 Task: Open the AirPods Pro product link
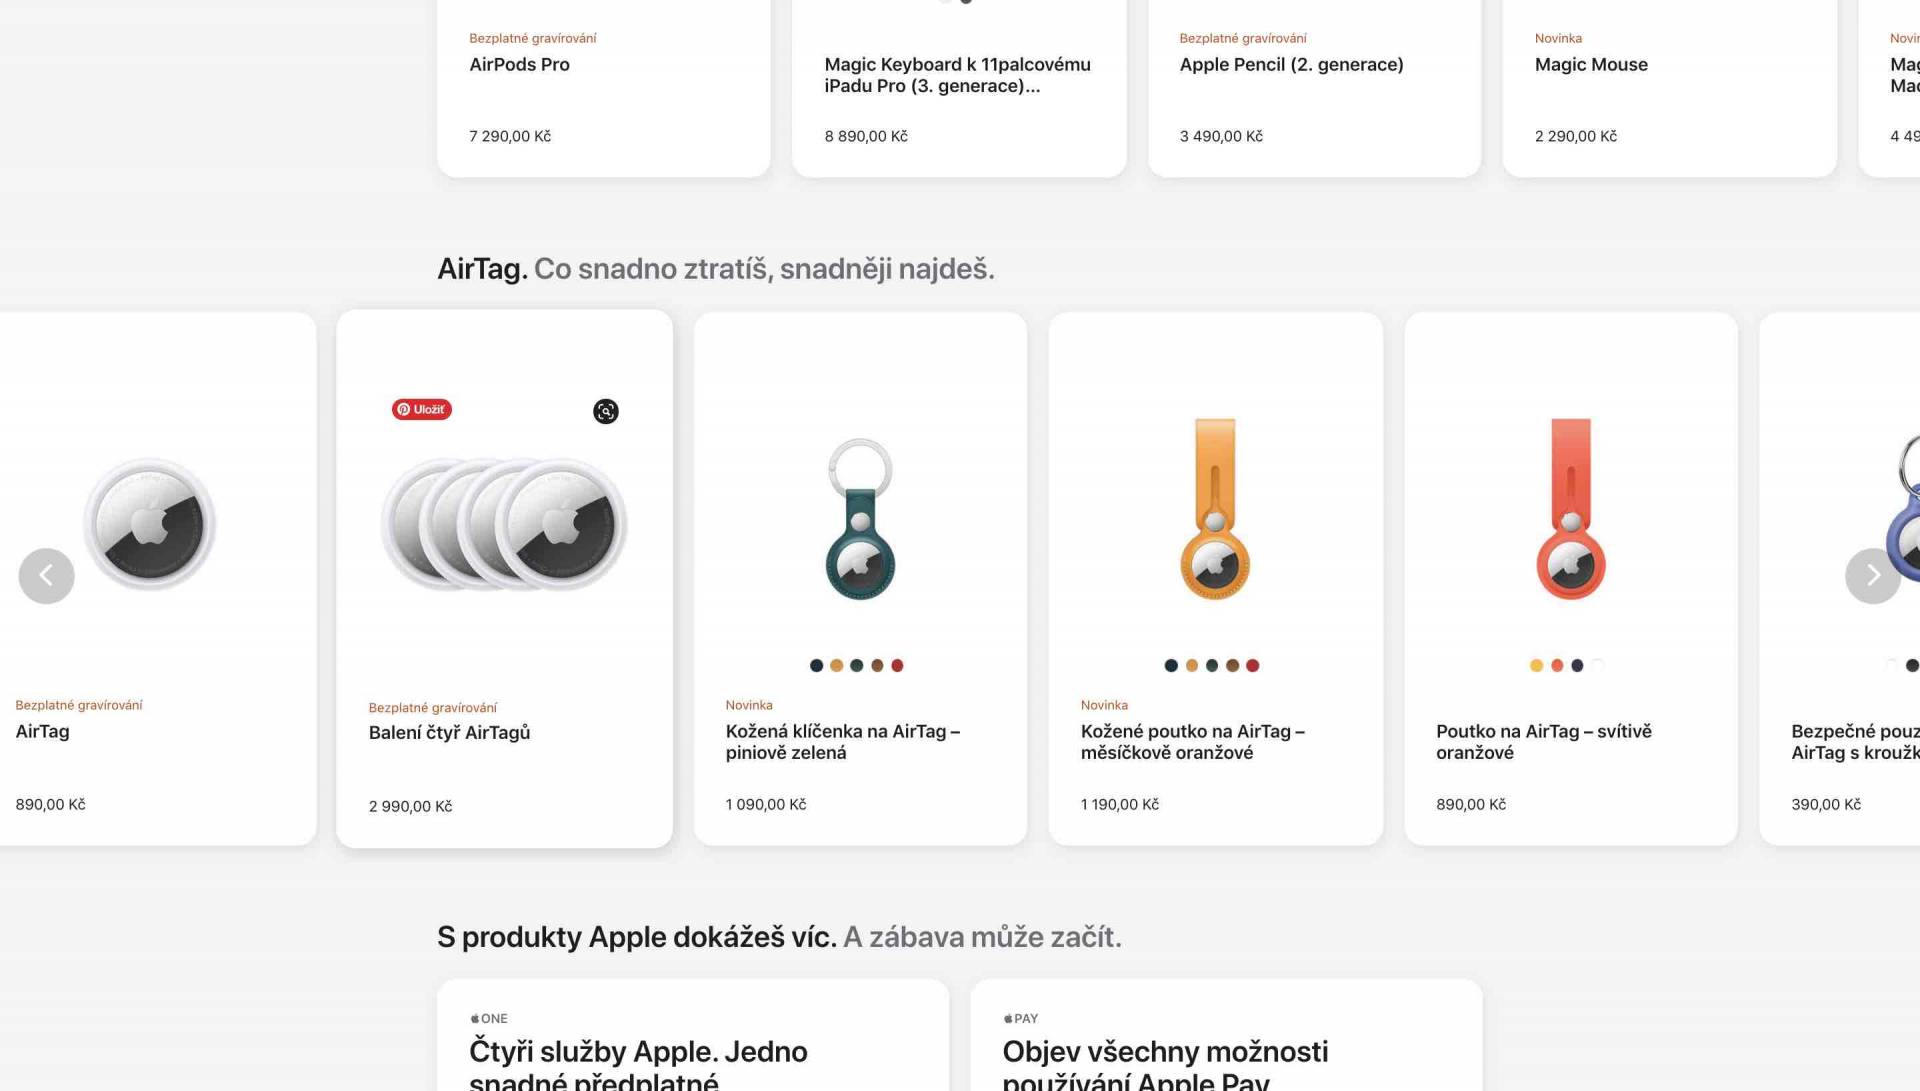click(519, 65)
